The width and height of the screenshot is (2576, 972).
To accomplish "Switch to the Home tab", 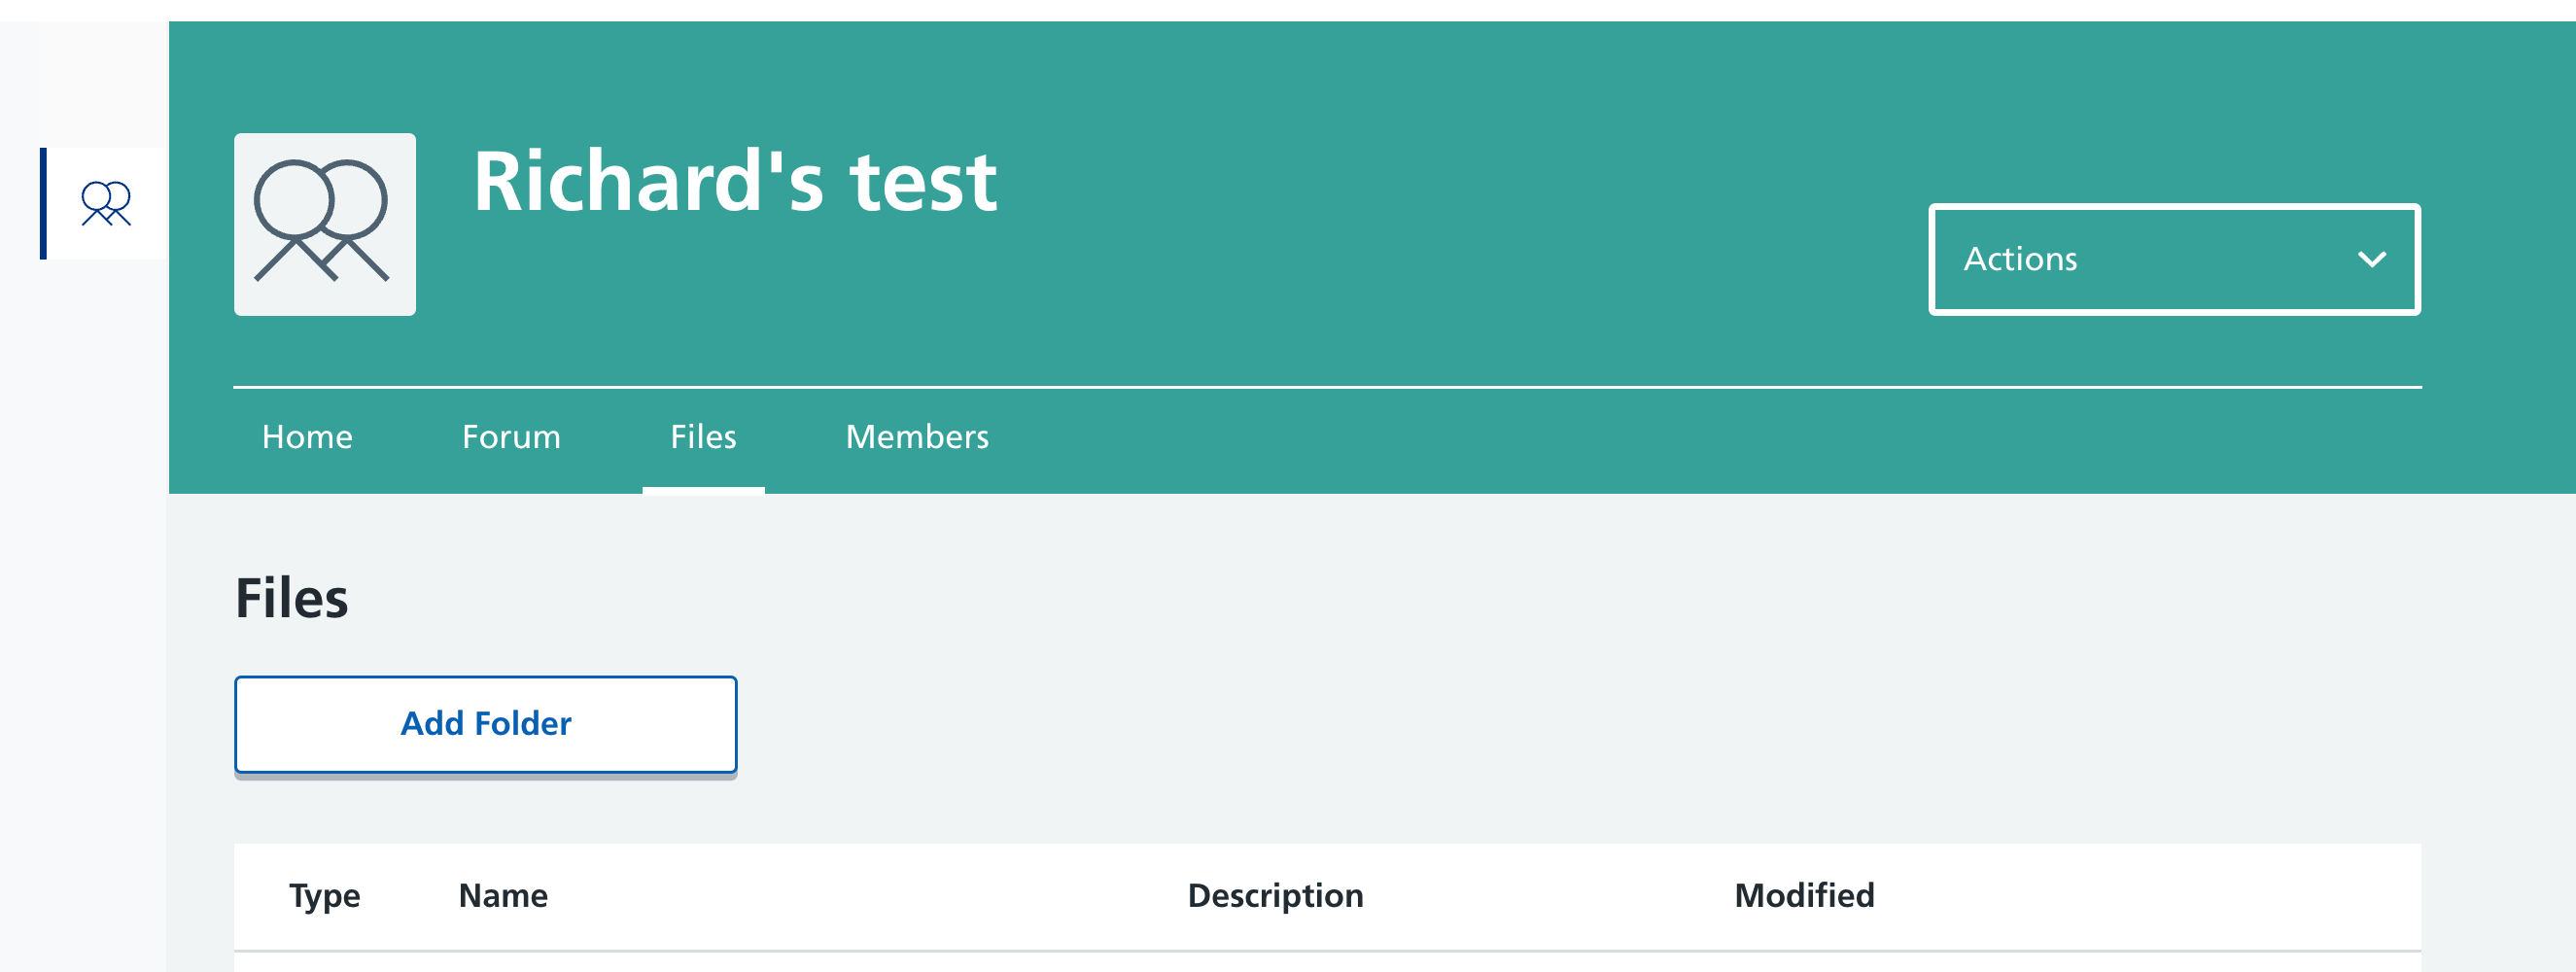I will pos(307,437).
